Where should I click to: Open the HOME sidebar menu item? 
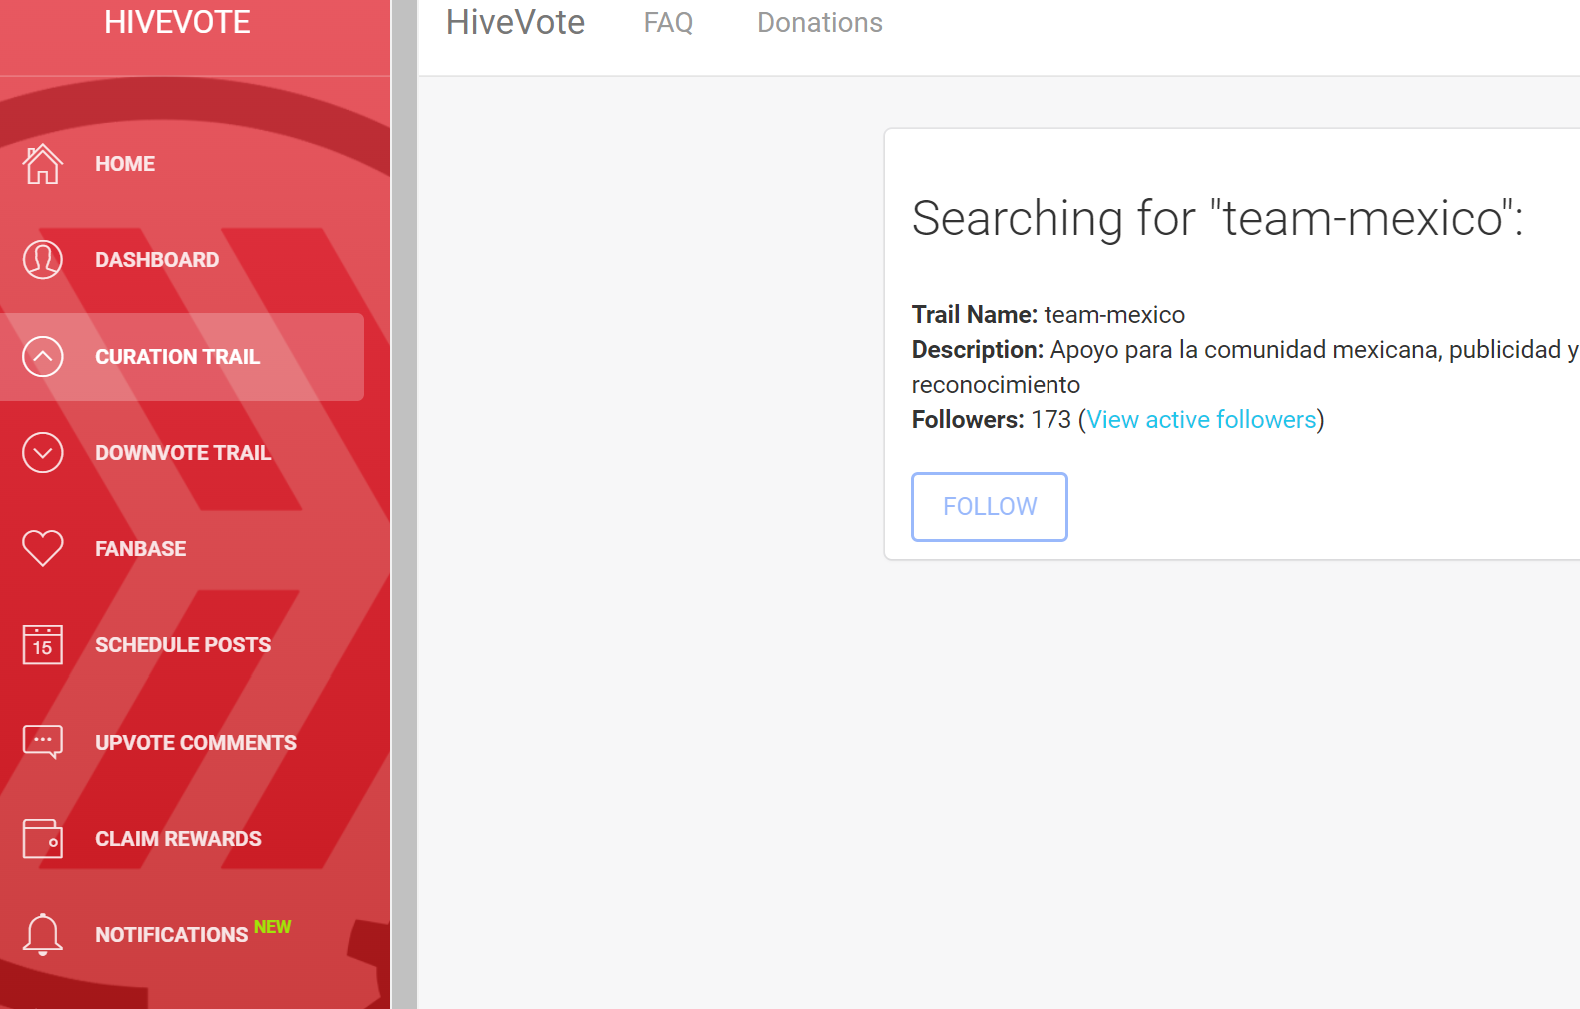125,164
